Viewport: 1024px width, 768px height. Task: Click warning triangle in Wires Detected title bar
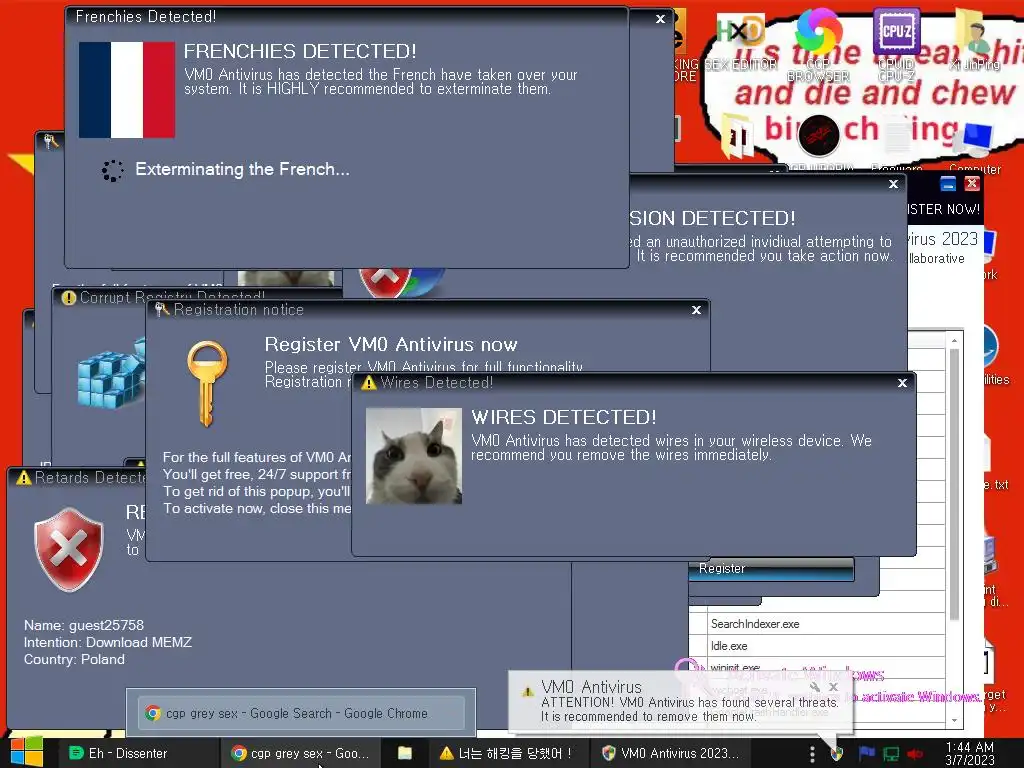pos(369,383)
